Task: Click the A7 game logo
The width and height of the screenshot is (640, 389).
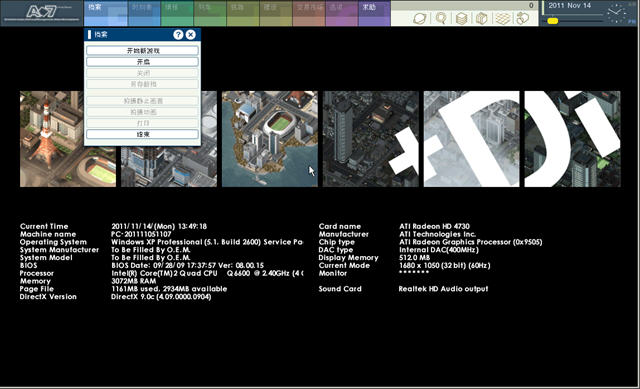Action: [41, 12]
